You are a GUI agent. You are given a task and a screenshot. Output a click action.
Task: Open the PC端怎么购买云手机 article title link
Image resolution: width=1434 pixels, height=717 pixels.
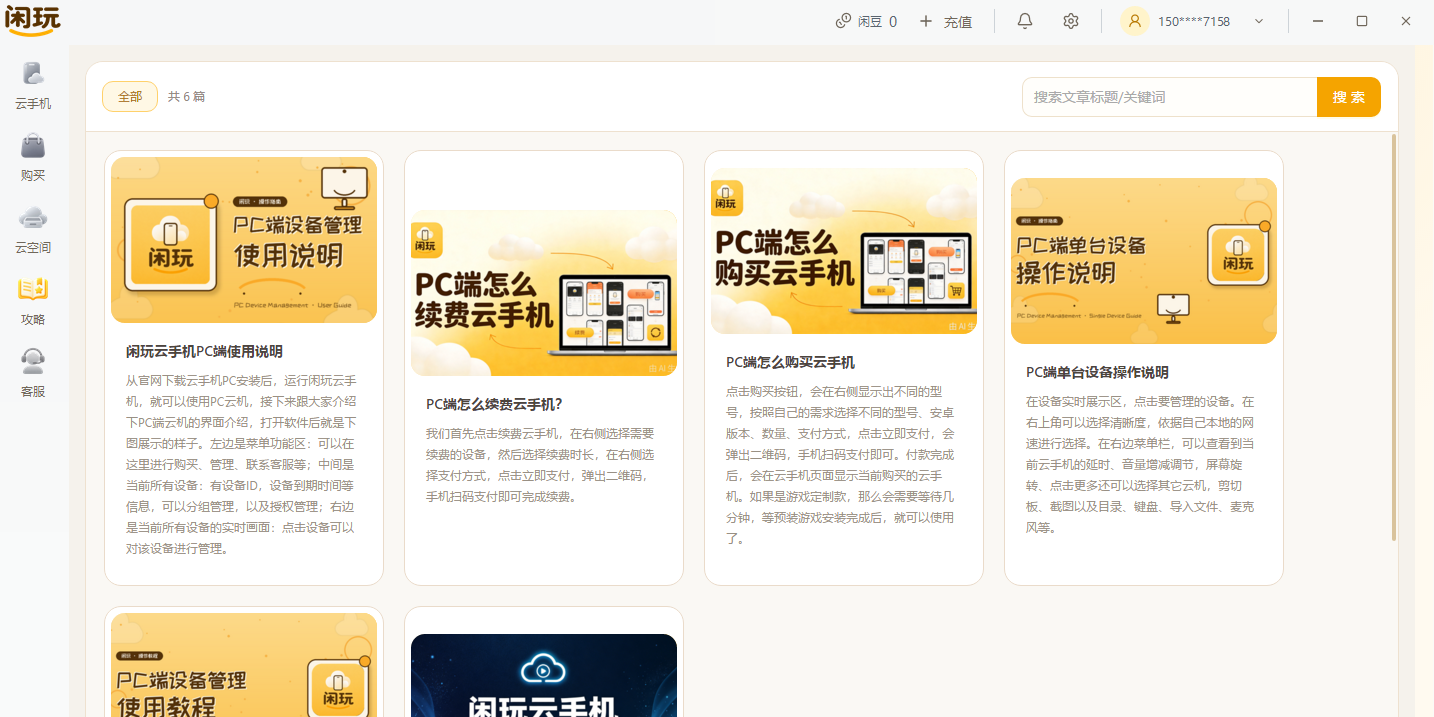click(x=791, y=362)
